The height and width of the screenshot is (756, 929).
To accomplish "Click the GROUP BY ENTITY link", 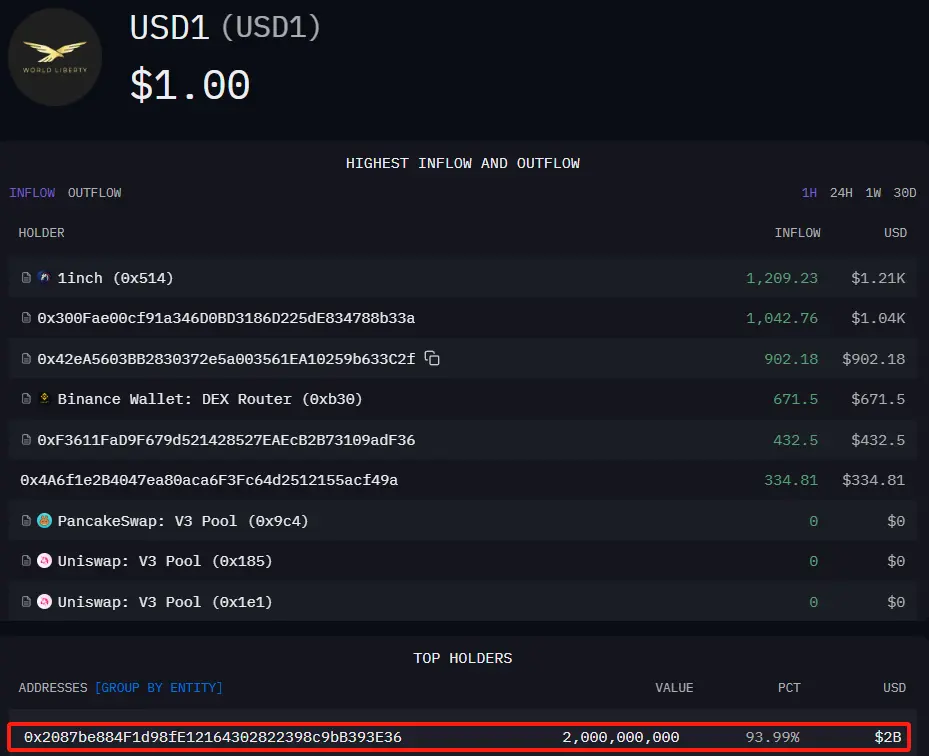I will (x=158, y=688).
